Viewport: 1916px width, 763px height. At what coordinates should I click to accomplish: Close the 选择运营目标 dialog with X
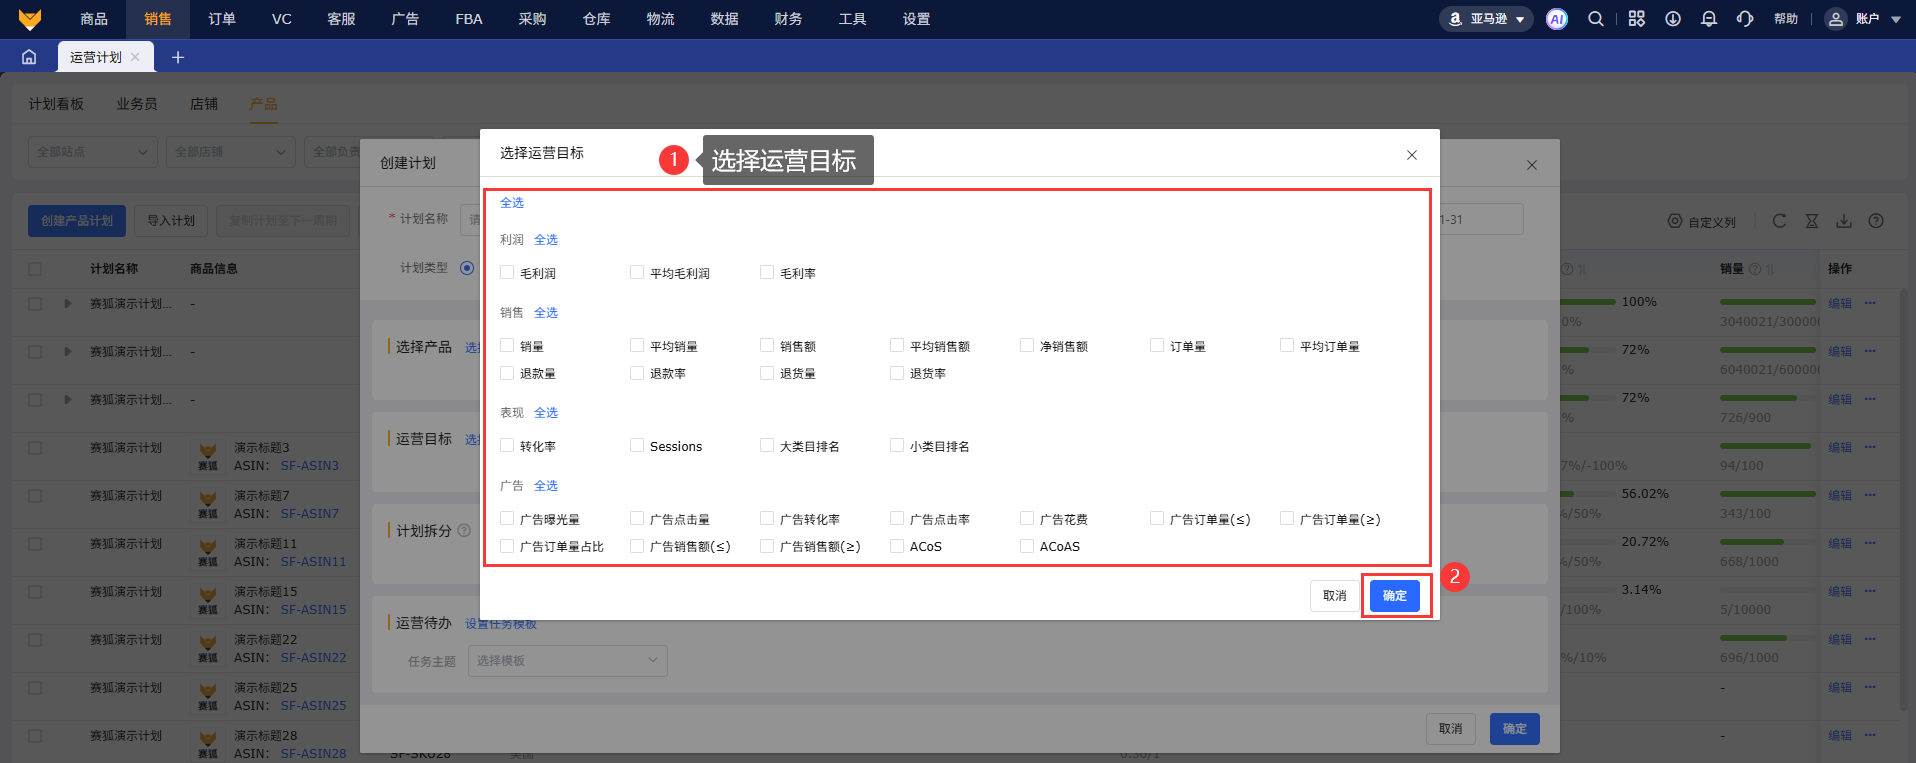pos(1412,155)
